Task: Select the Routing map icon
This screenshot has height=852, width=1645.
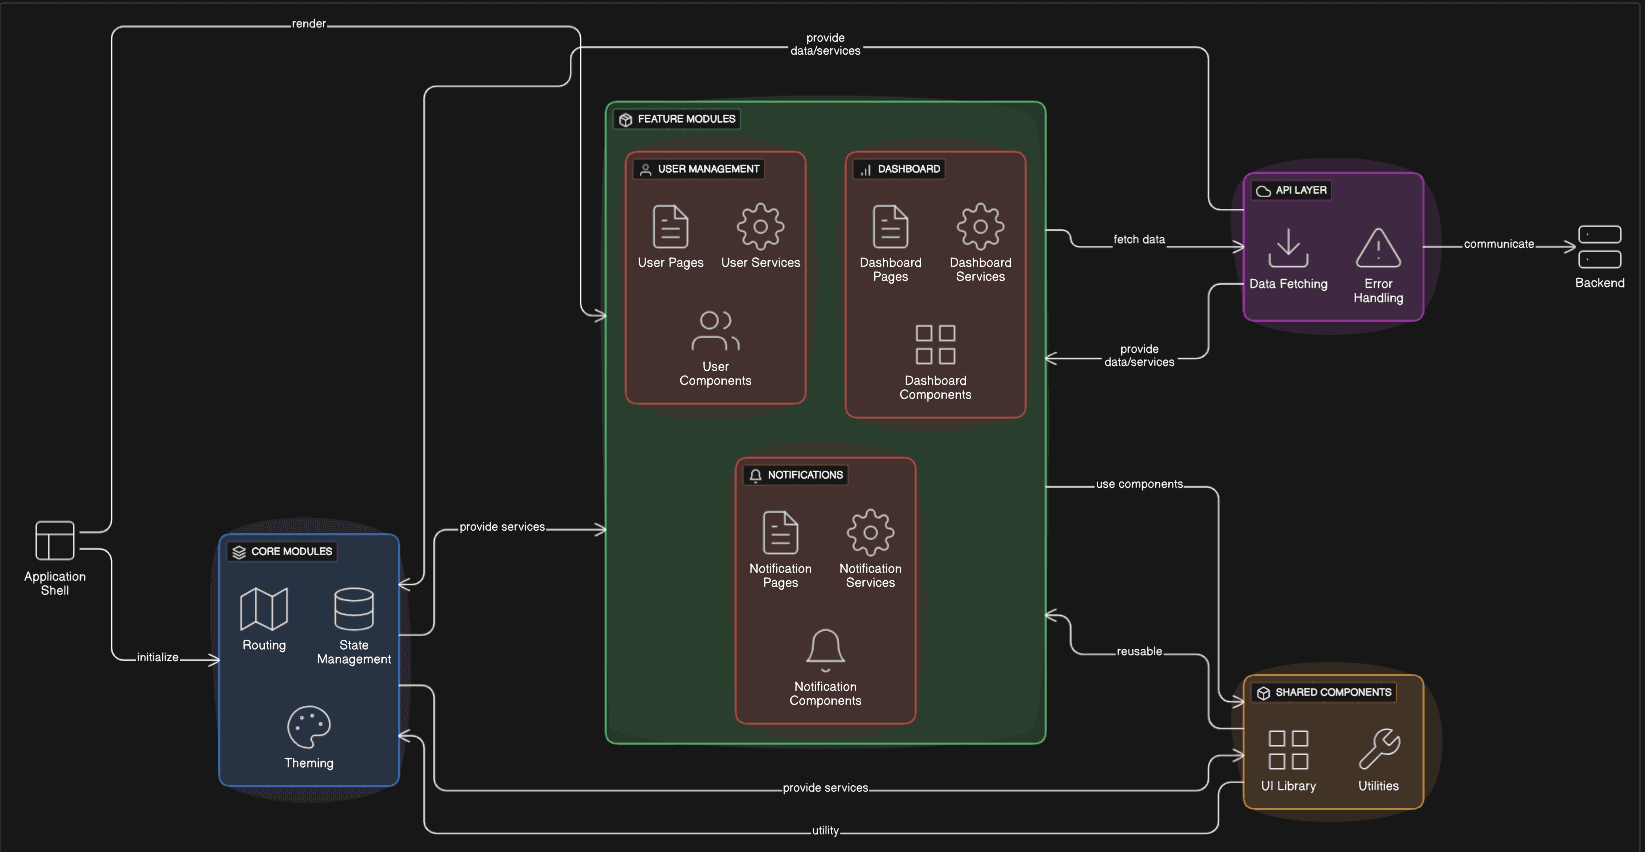Action: tap(264, 609)
